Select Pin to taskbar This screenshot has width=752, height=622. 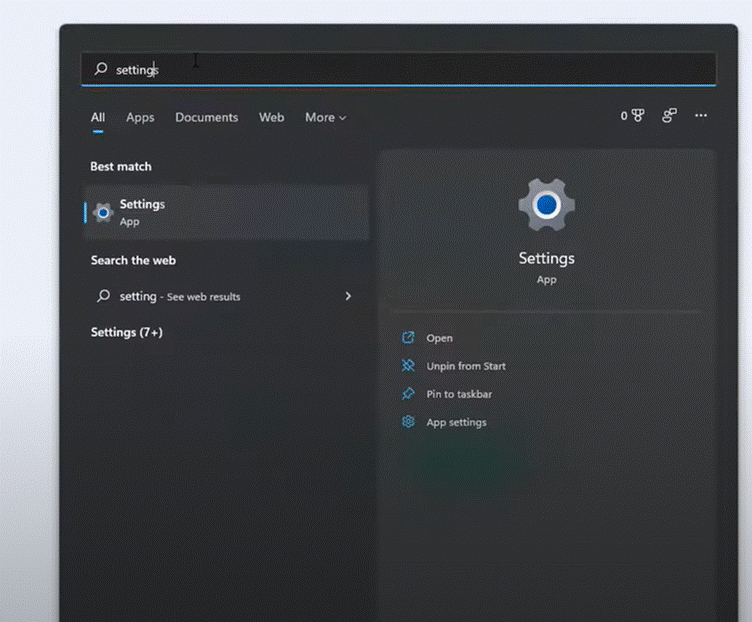point(459,394)
